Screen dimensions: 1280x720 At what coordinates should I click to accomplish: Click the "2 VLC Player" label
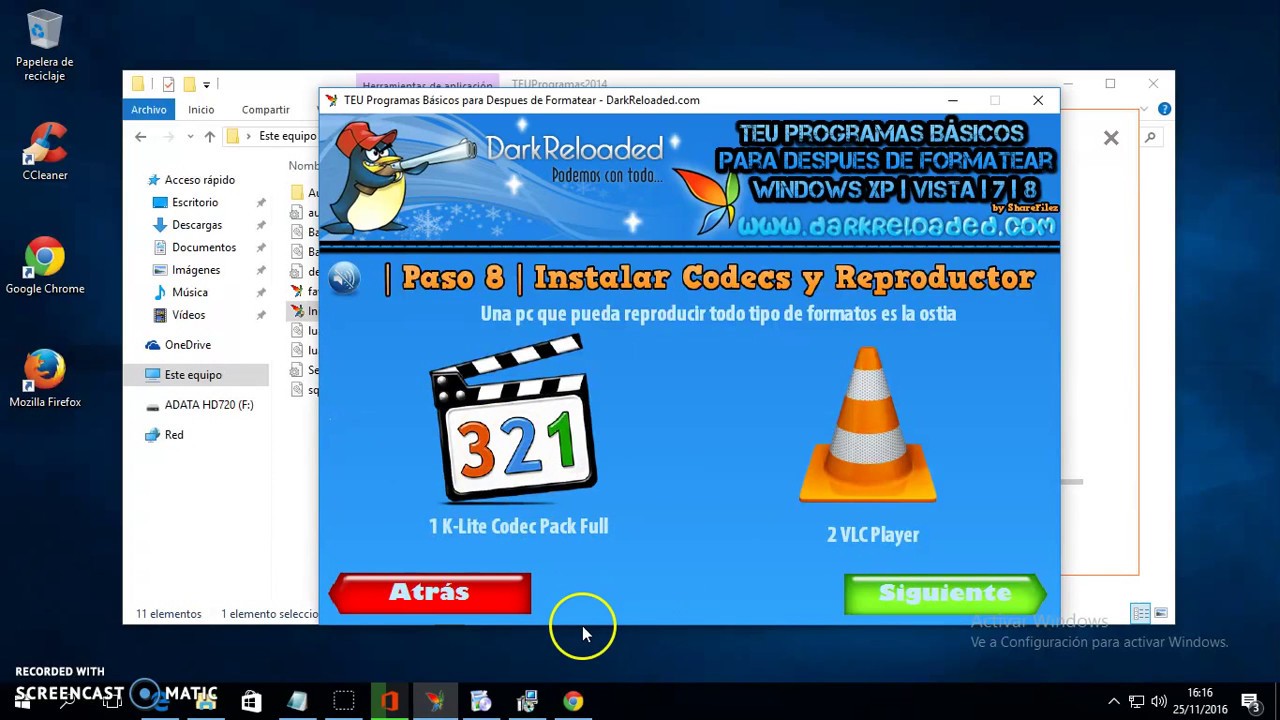tap(873, 535)
